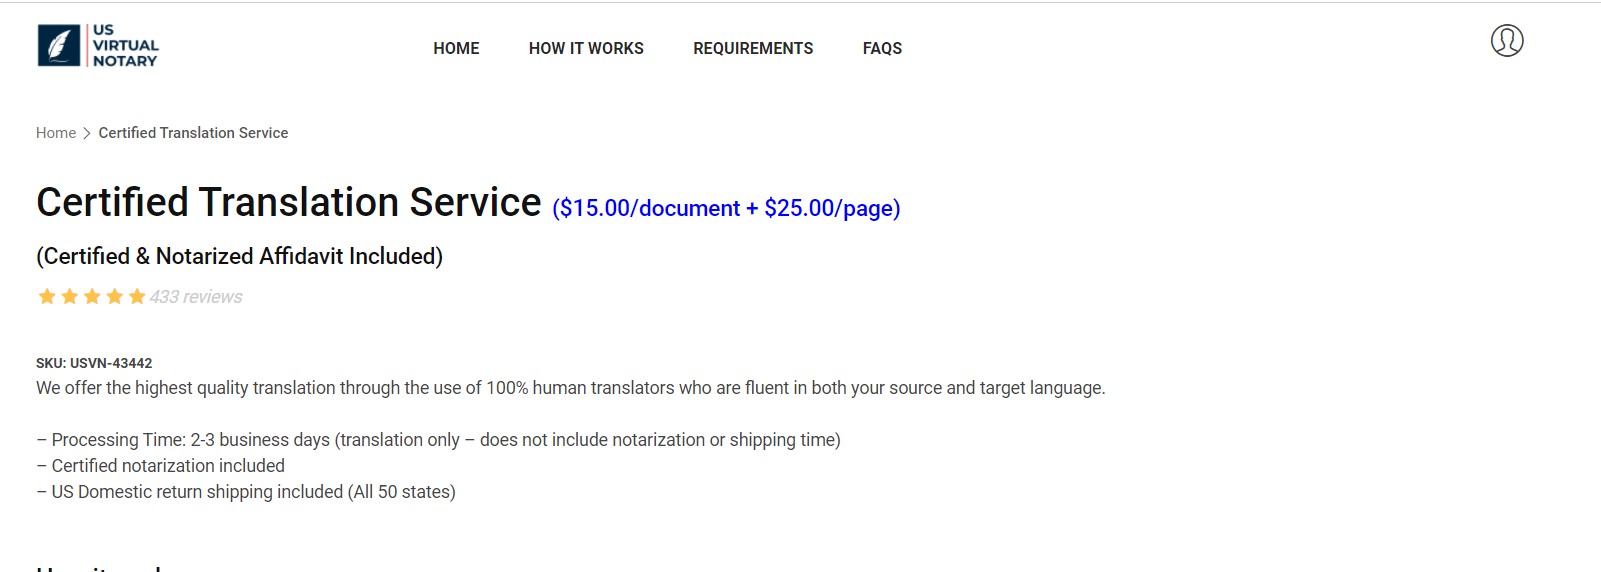Click the US Domestic return shipping included line
Image resolution: width=1601 pixels, height=572 pixels.
pyautogui.click(x=246, y=492)
